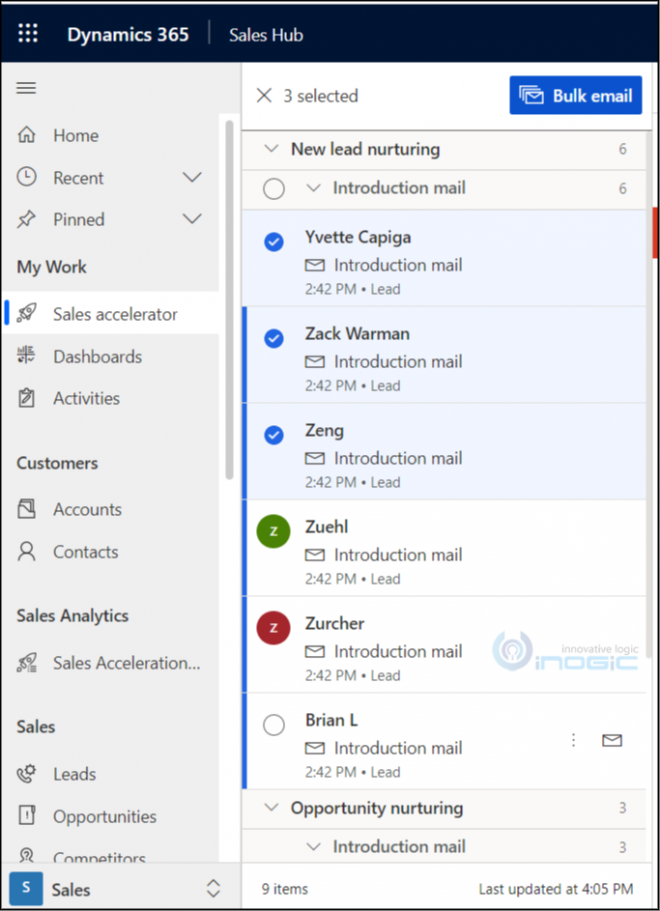
Task: Click the Sales accelerator rocket icon
Action: click(27, 313)
